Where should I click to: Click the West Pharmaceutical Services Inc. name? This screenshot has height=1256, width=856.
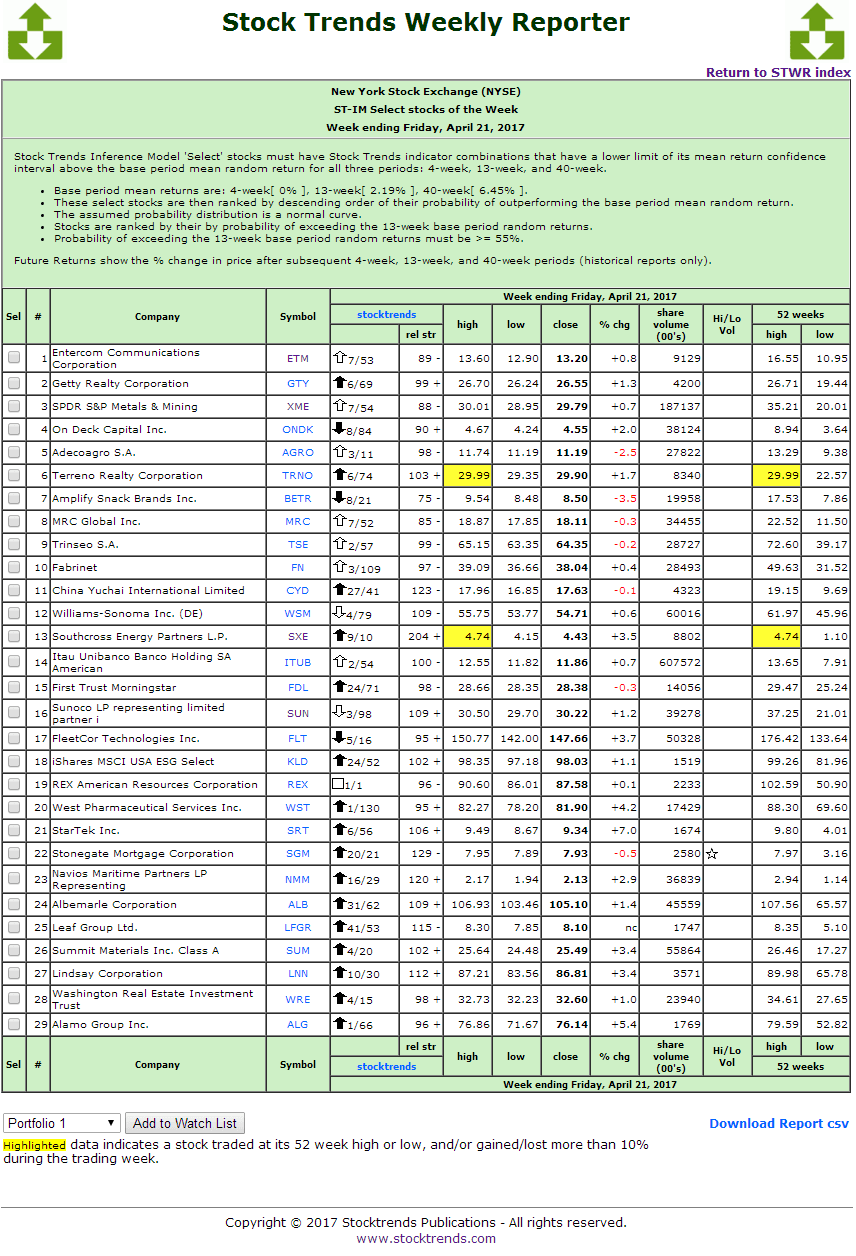147,807
